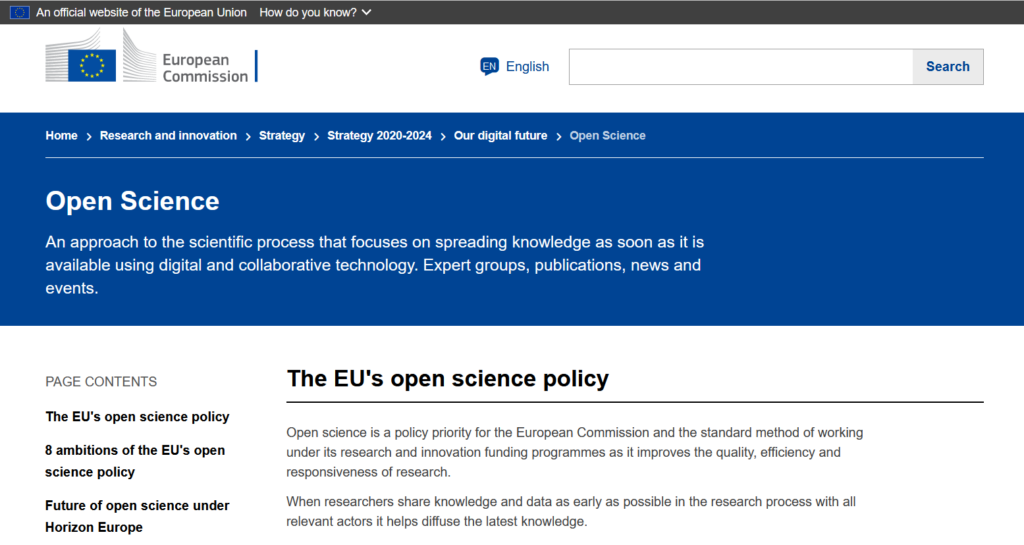
Task: Open the English language selector
Action: 515,67
